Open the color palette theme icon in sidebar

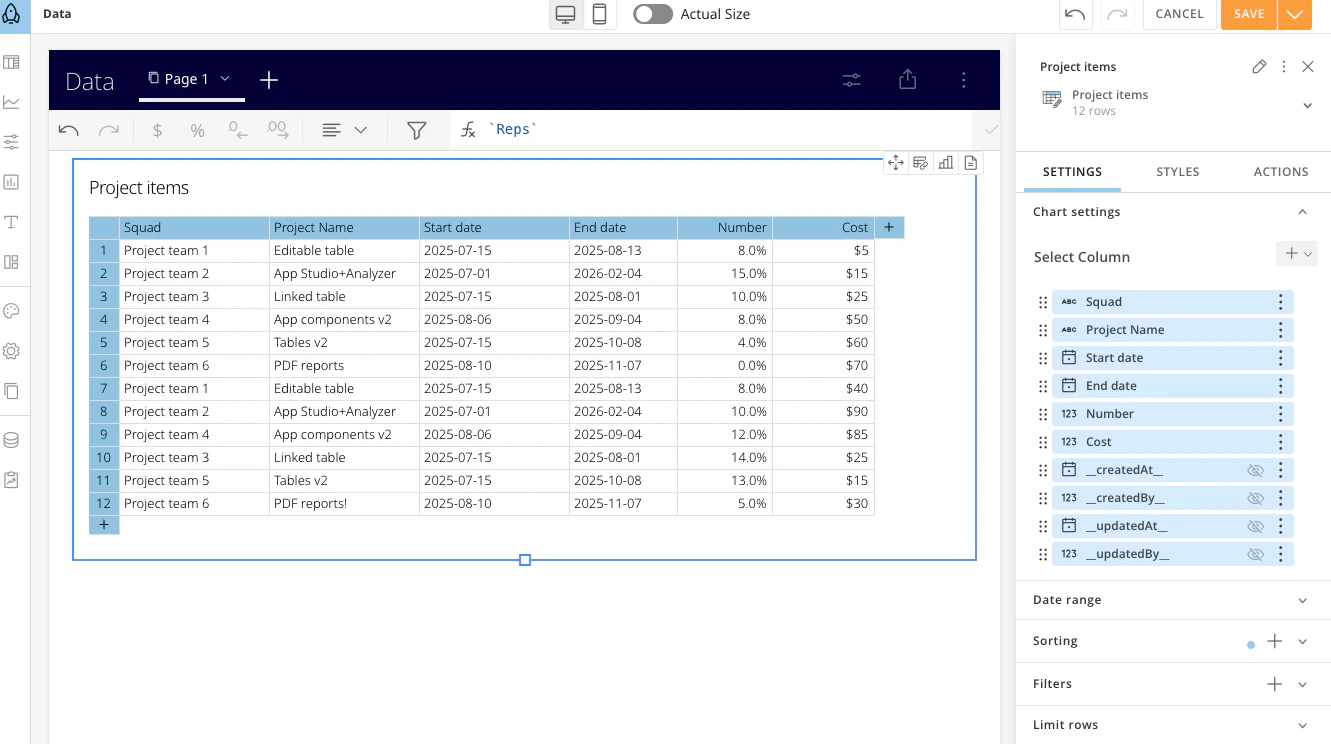coord(12,311)
